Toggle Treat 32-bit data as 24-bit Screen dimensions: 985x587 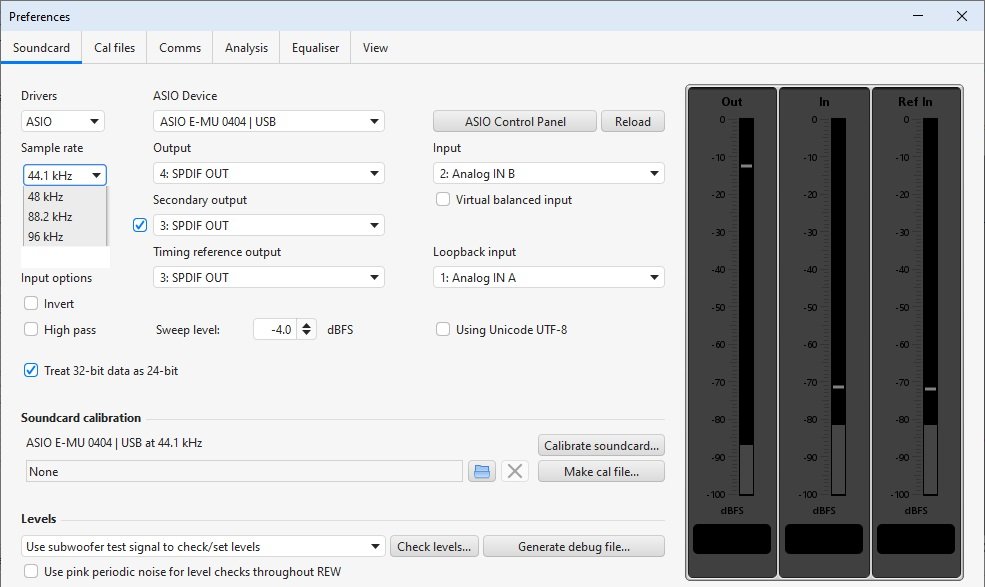[x=31, y=370]
